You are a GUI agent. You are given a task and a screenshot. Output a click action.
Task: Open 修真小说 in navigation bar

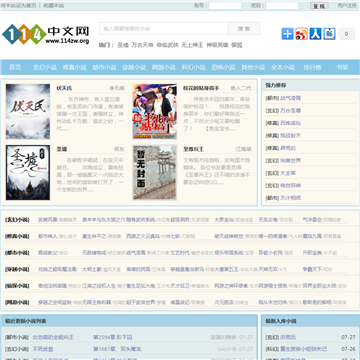[75, 67]
